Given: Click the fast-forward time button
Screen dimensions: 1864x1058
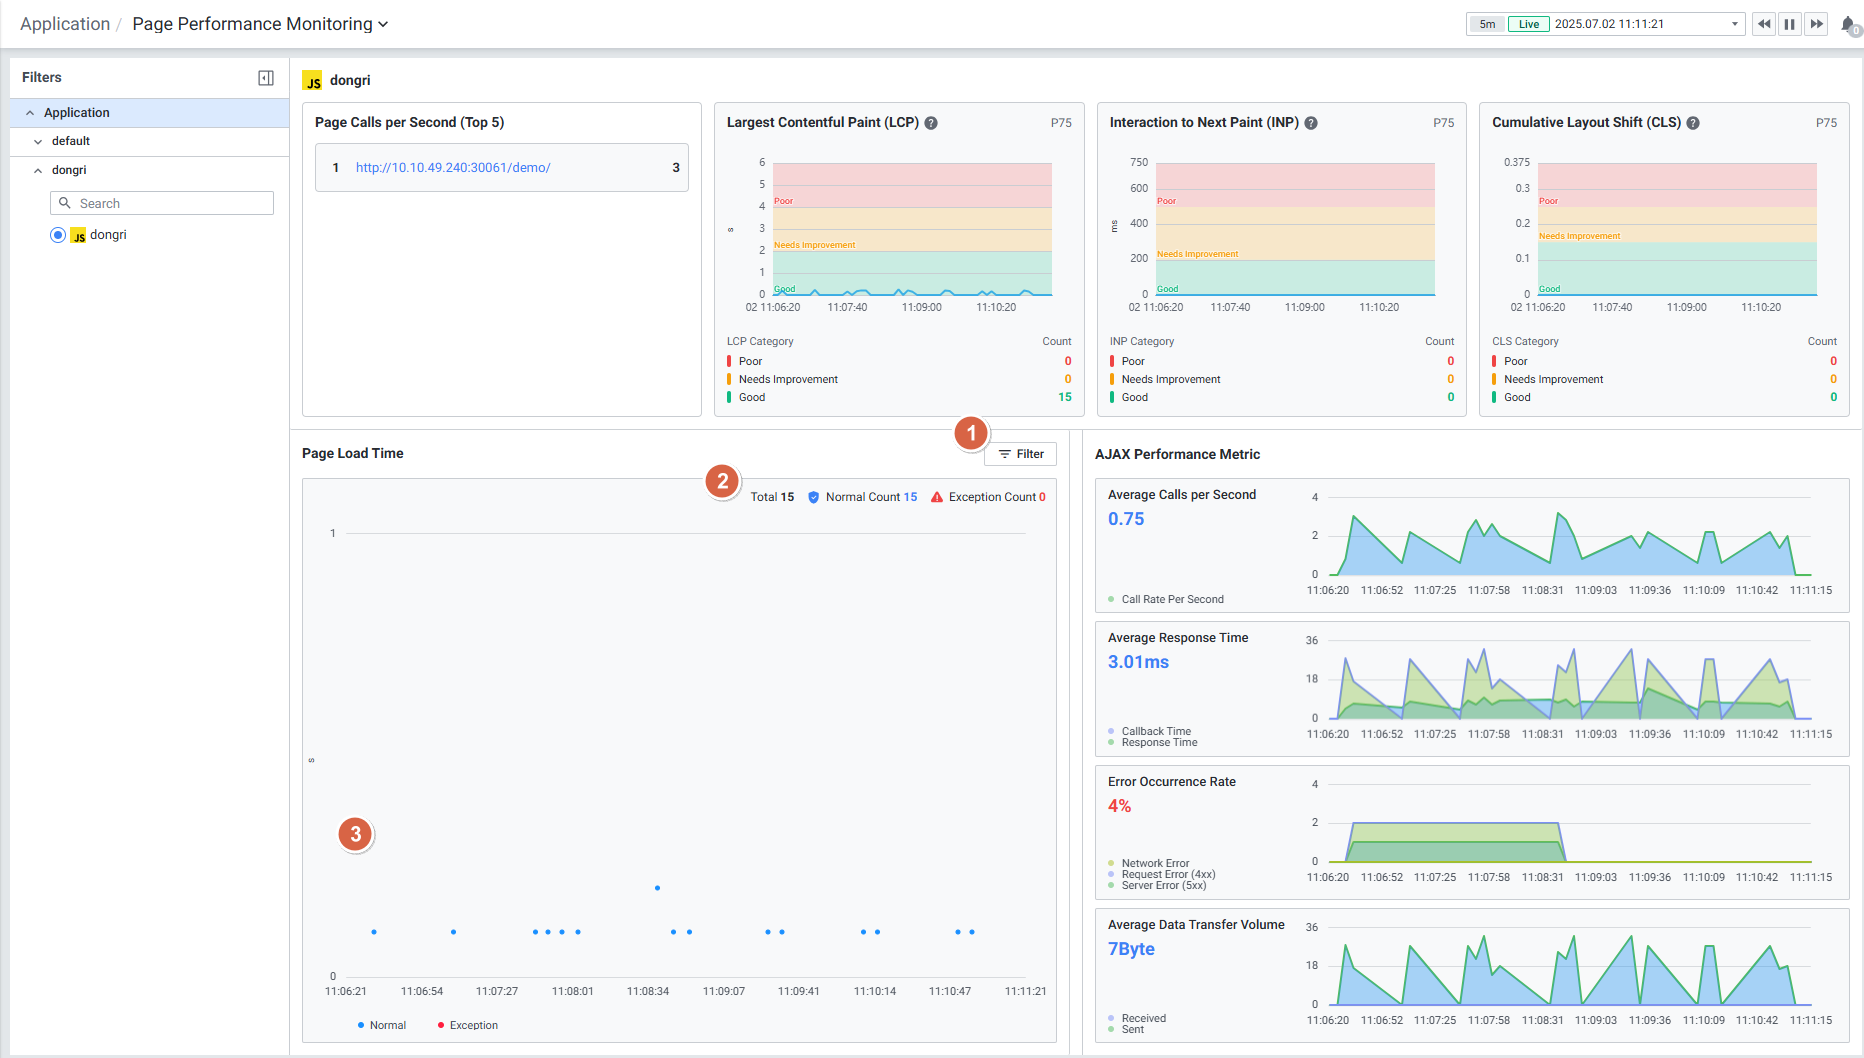Looking at the screenshot, I should [1817, 24].
